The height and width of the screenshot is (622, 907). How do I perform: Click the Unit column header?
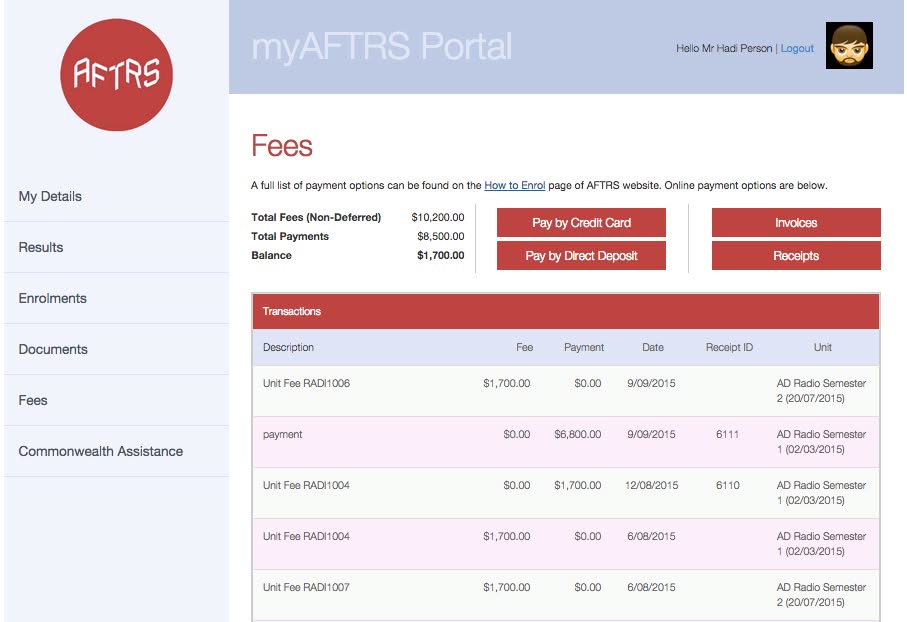[823, 347]
